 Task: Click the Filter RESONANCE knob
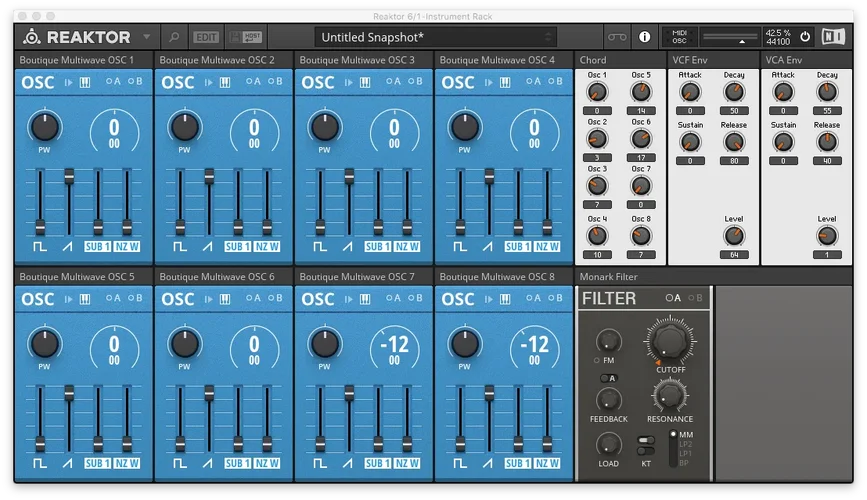[670, 394]
